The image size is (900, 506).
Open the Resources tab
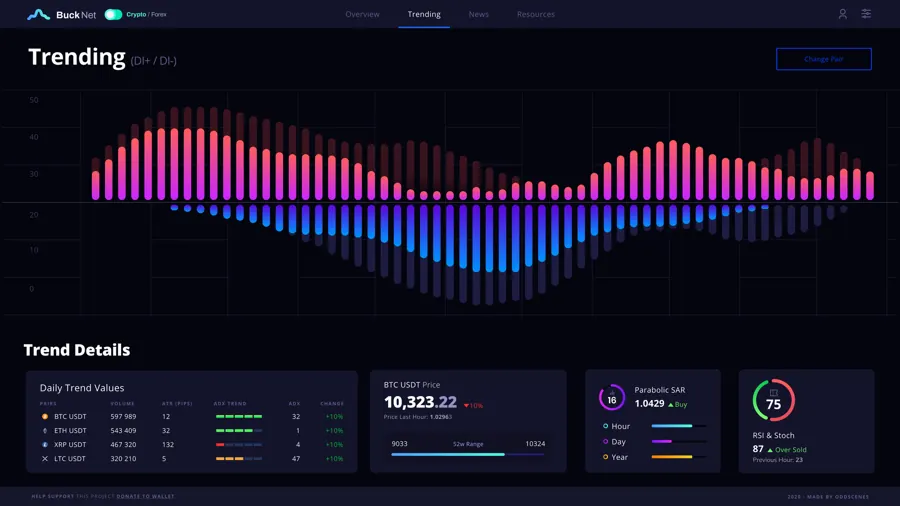click(536, 14)
